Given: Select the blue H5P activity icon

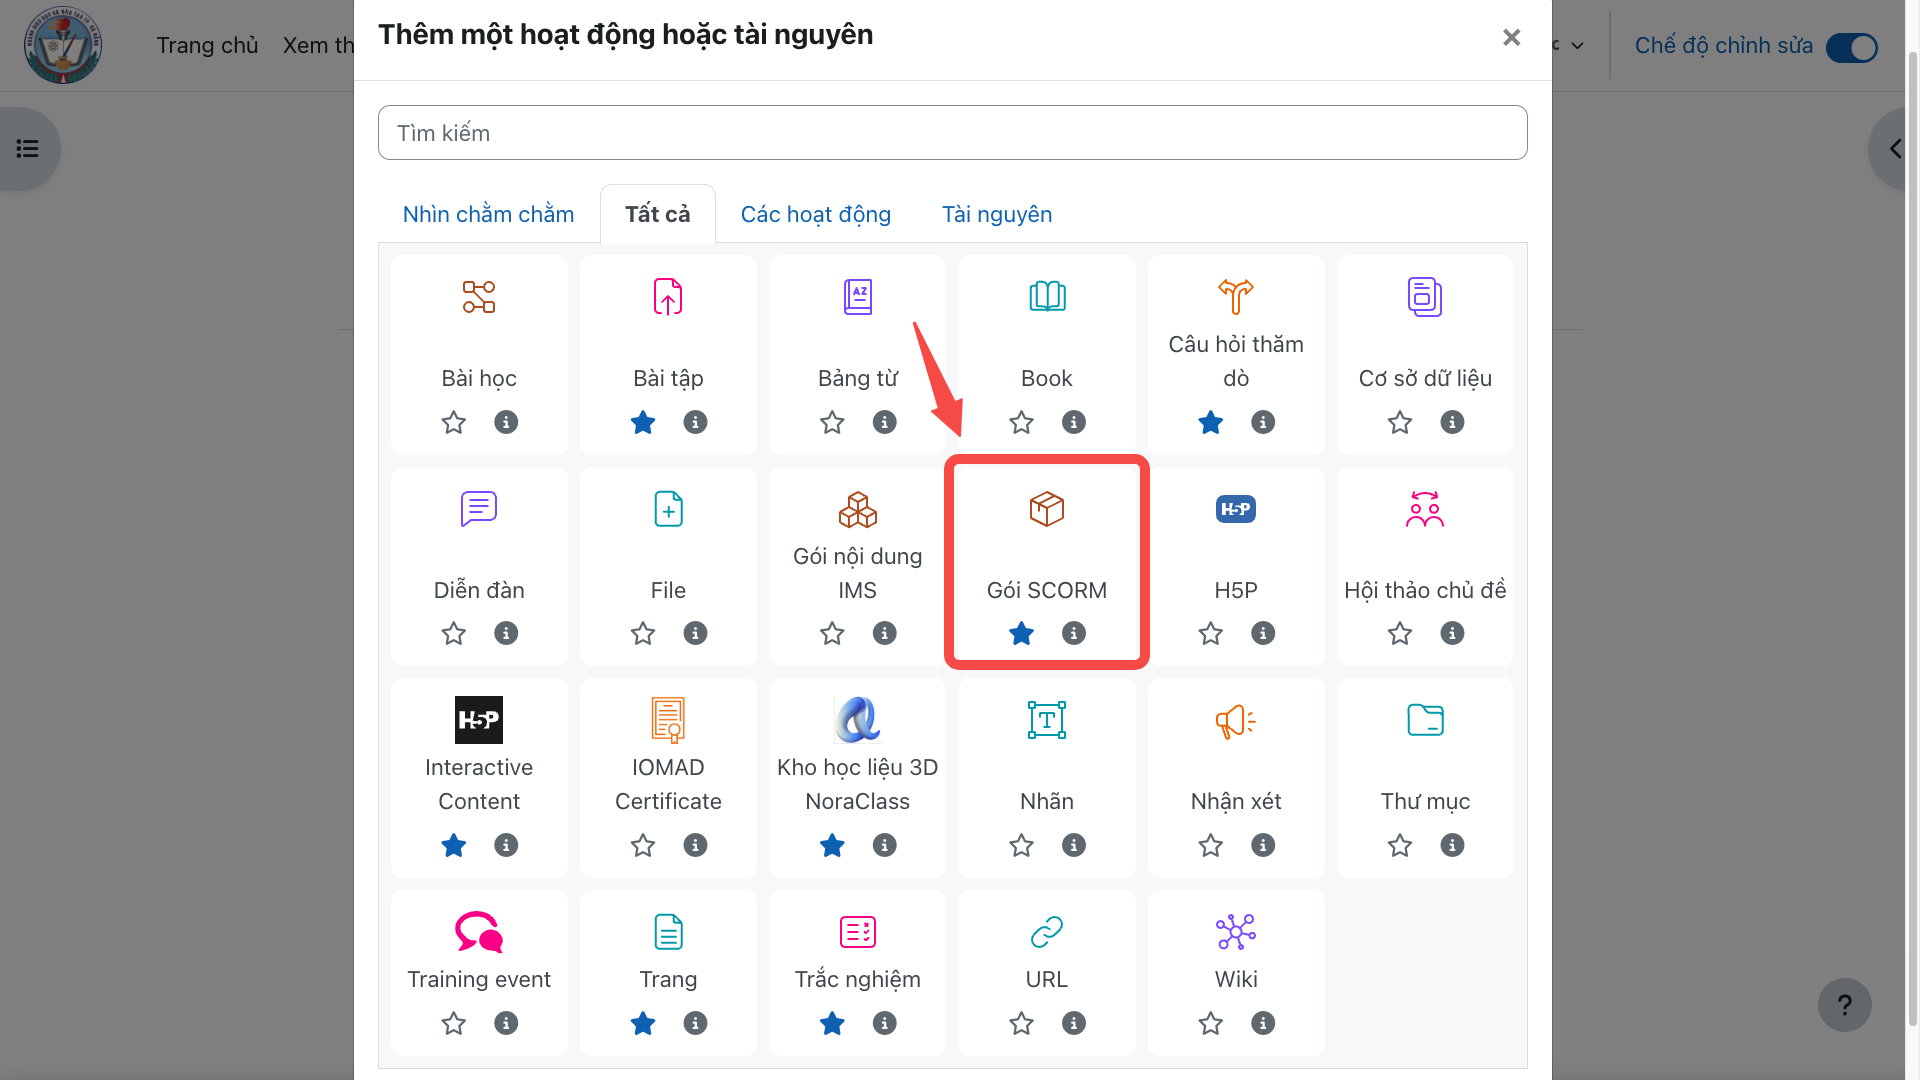Looking at the screenshot, I should click(1236, 509).
